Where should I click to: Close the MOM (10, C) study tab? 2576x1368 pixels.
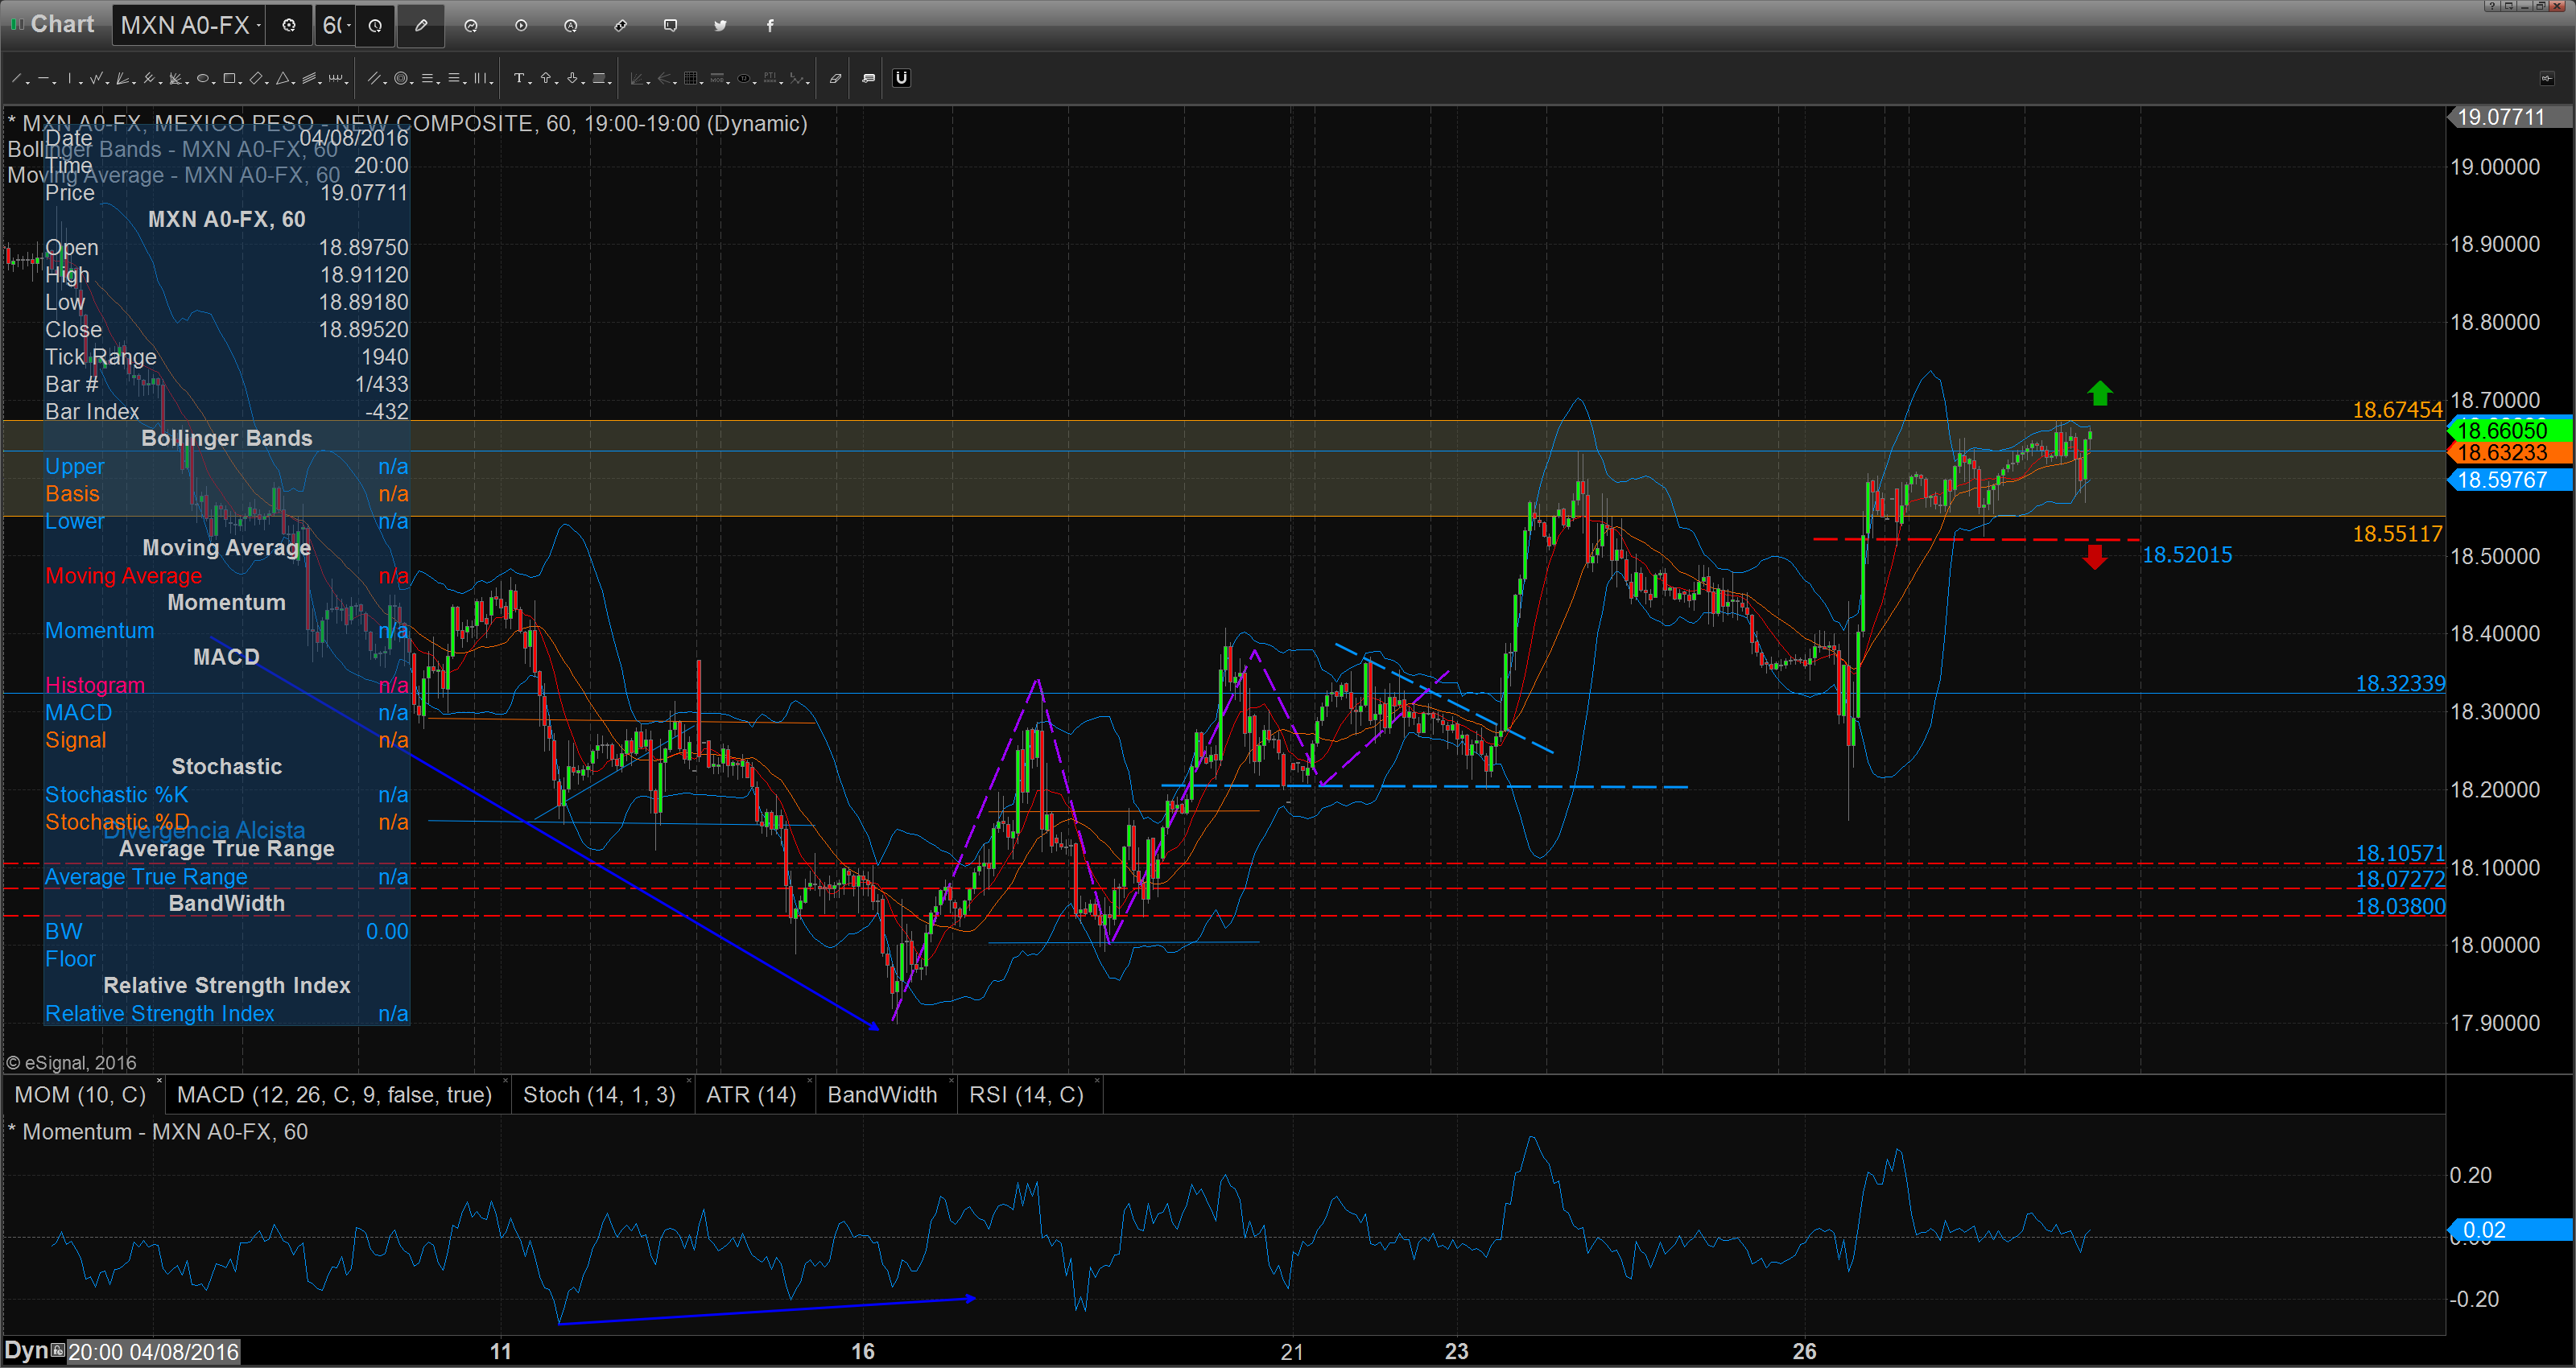pos(159,1082)
